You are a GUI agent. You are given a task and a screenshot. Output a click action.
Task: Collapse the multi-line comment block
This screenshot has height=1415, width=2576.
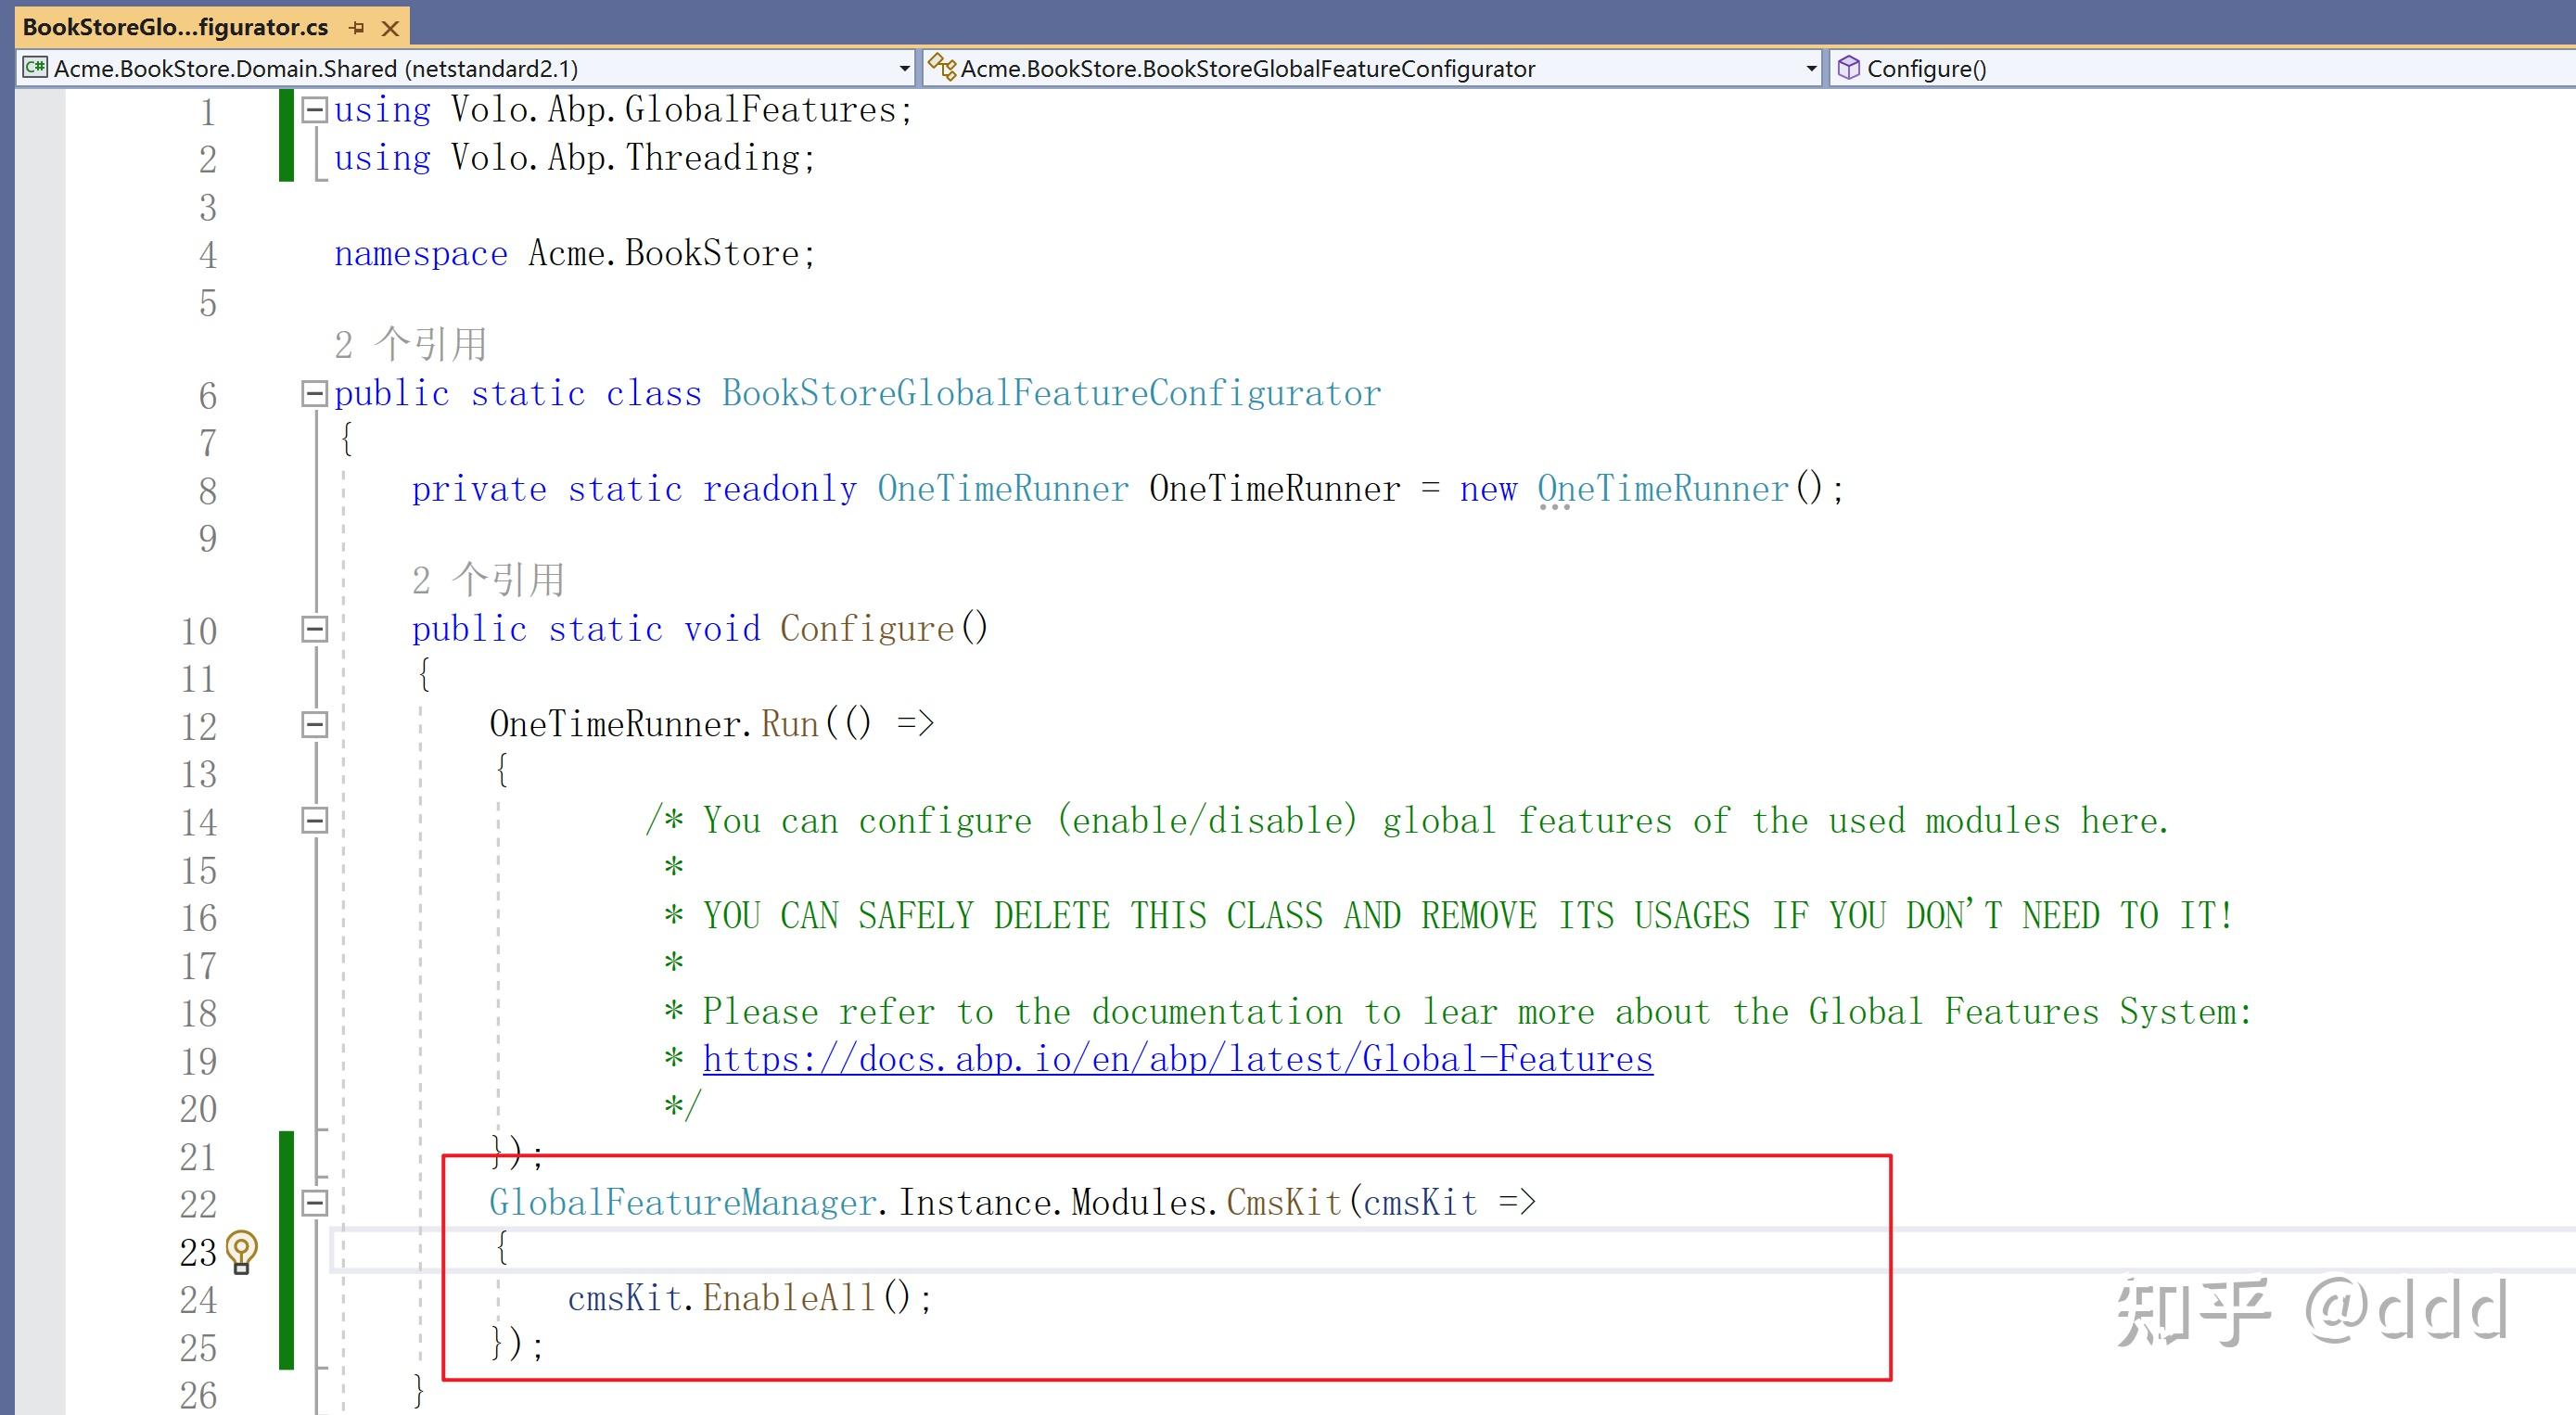pos(314,821)
